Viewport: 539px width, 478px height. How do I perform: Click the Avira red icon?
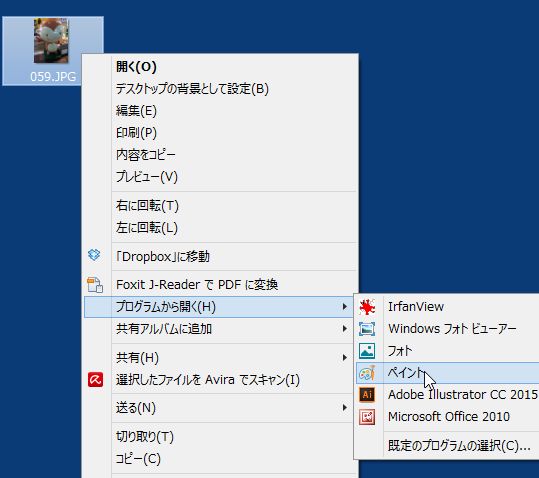click(95, 379)
